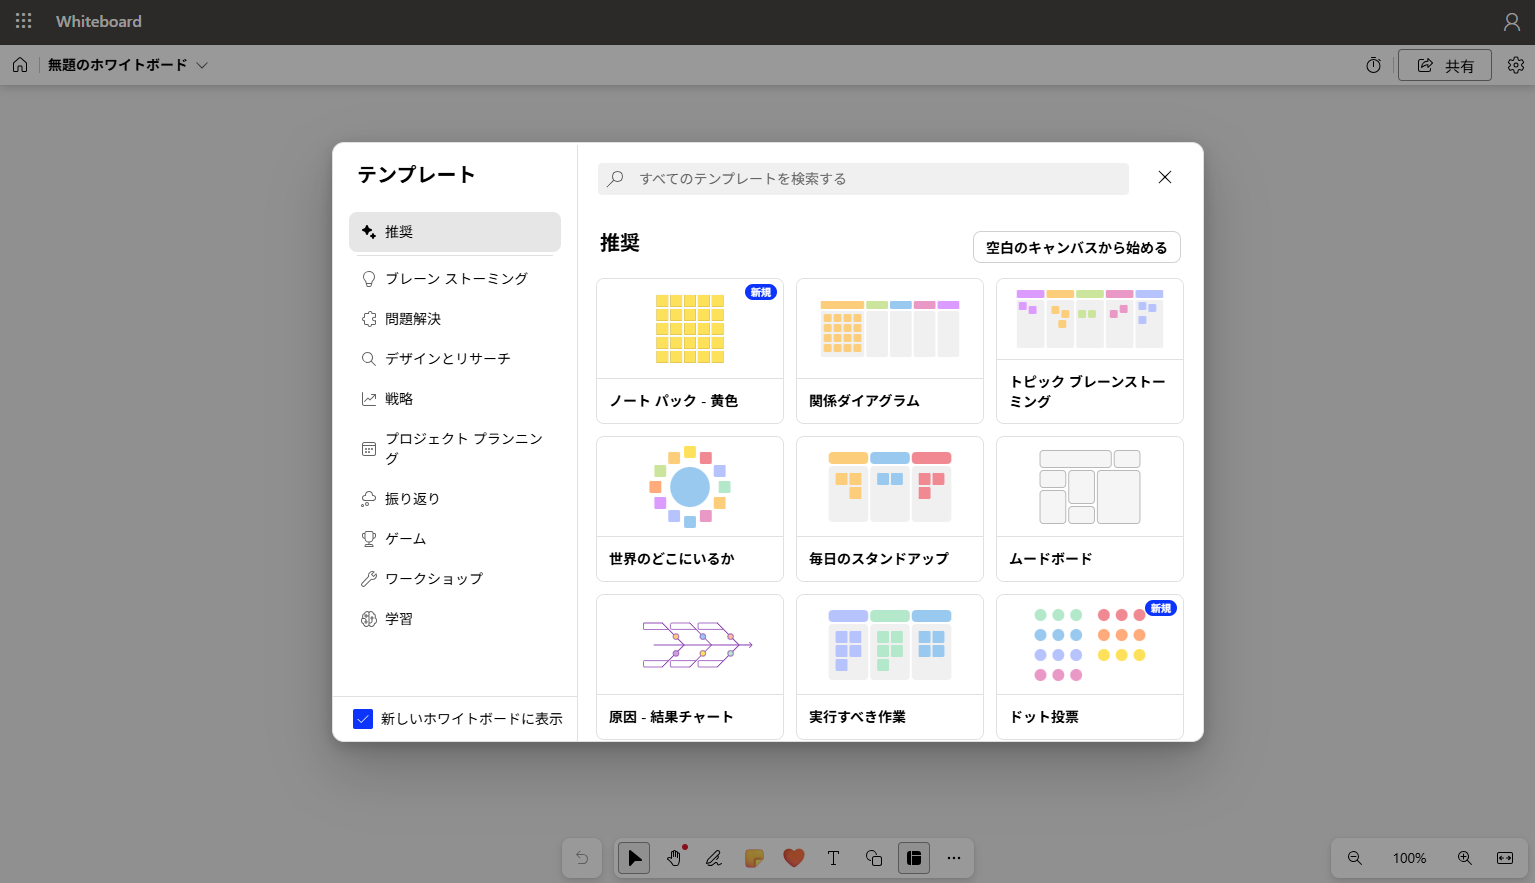Zoom in on the canvas
The width and height of the screenshot is (1535, 883).
[x=1464, y=857]
